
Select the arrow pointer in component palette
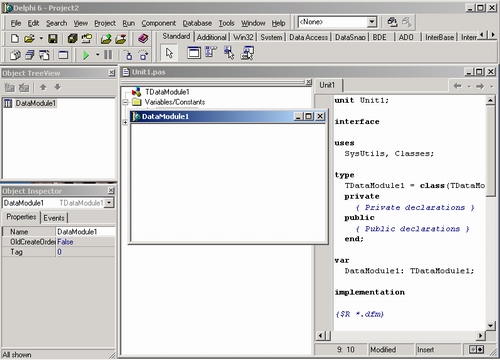tap(169, 53)
